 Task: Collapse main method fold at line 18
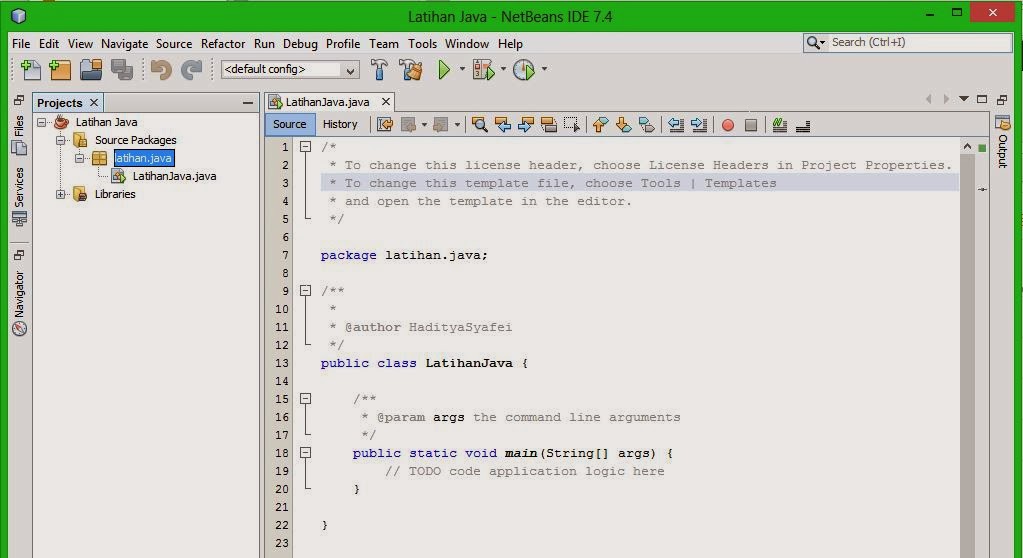coord(305,452)
